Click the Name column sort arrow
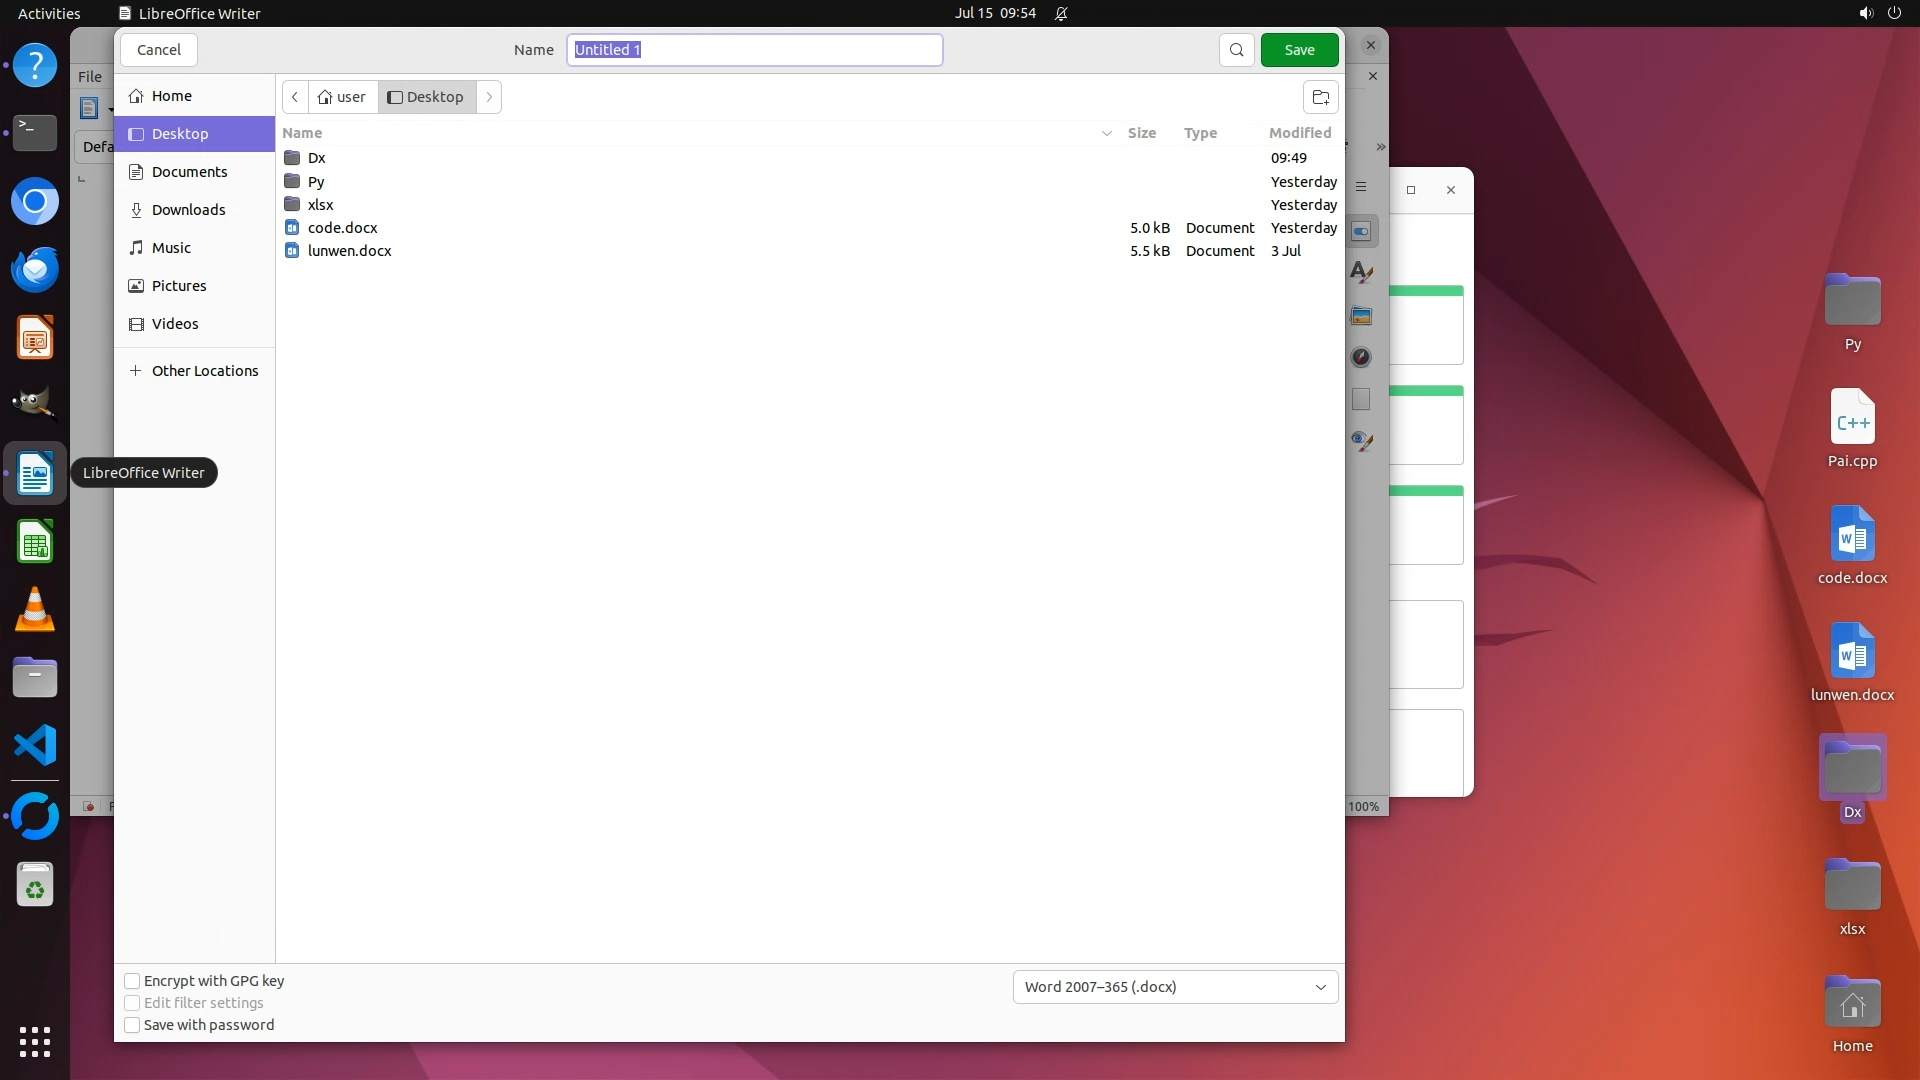Image resolution: width=1920 pixels, height=1080 pixels. (x=1106, y=133)
